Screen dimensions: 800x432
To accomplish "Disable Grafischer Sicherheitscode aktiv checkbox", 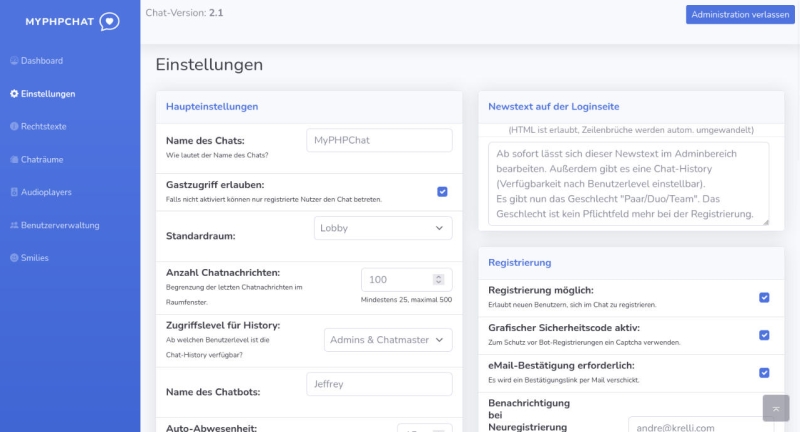I will (764, 335).
